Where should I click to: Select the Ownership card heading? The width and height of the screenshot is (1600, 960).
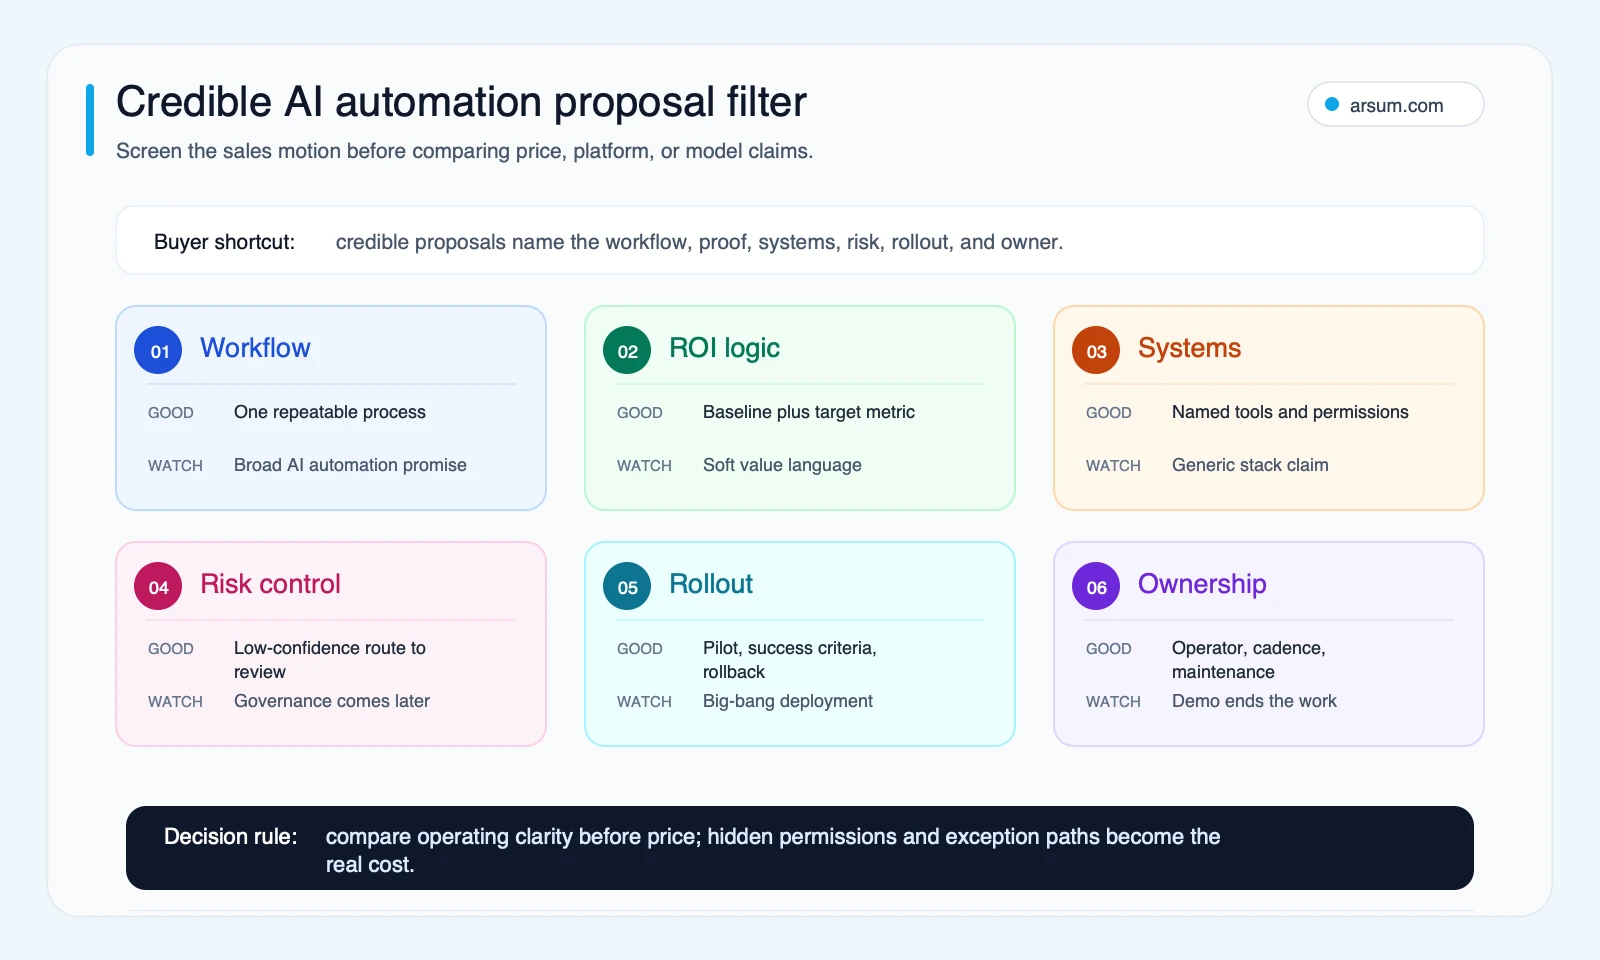pos(1202,584)
